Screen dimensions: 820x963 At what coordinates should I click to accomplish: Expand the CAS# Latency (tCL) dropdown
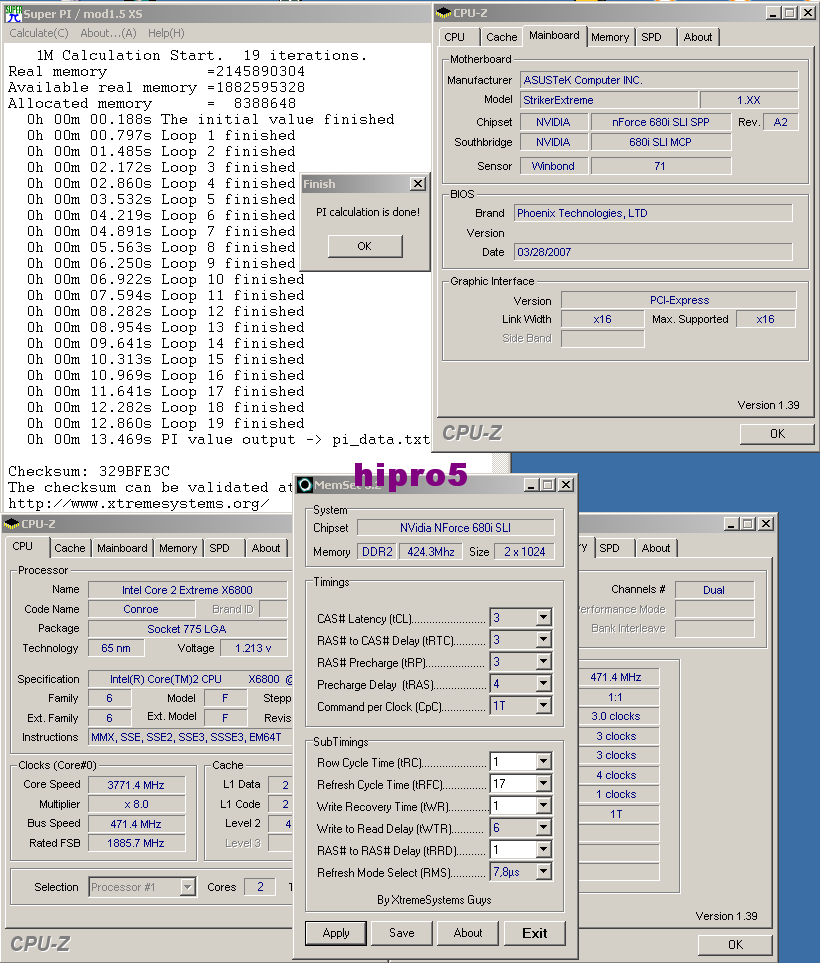point(544,617)
